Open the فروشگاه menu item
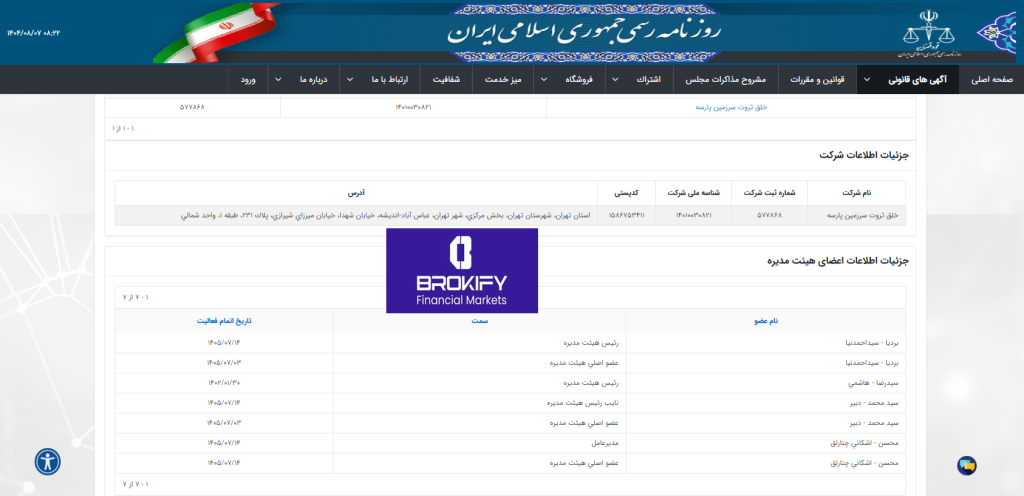Screen dimensions: 1024x496 coord(579,80)
